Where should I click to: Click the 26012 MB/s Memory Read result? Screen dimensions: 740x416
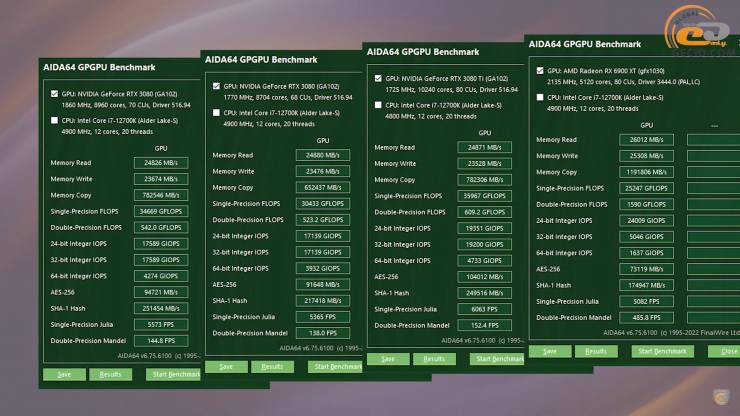pos(647,140)
